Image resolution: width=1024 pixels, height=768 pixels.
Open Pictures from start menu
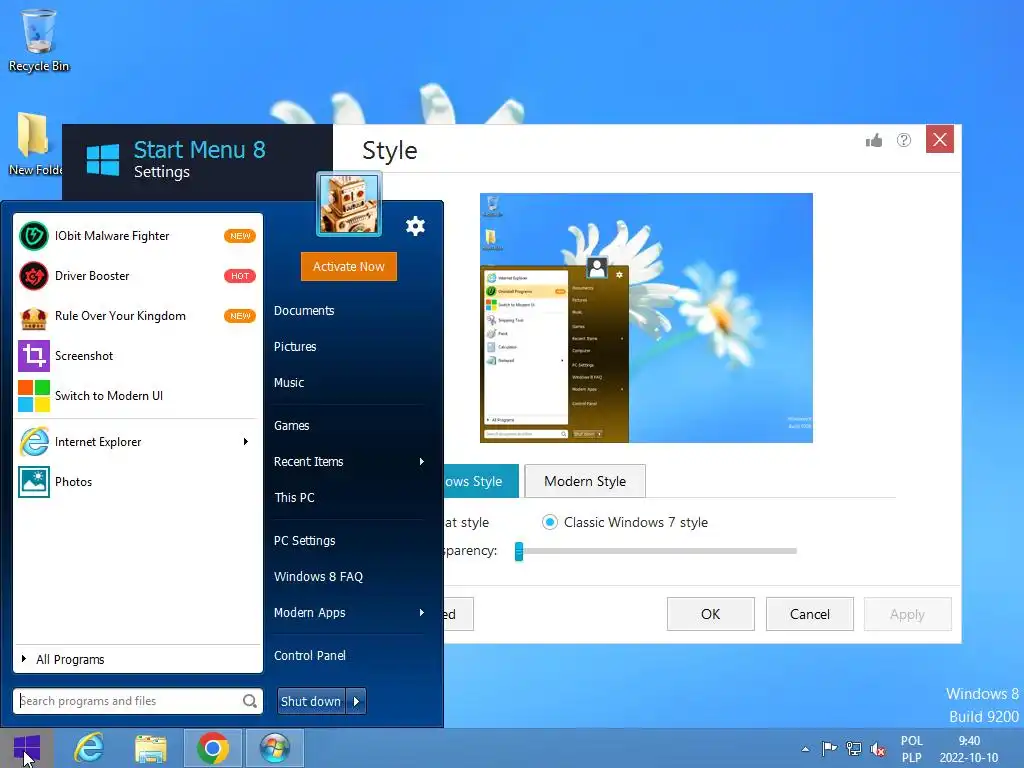coord(295,347)
